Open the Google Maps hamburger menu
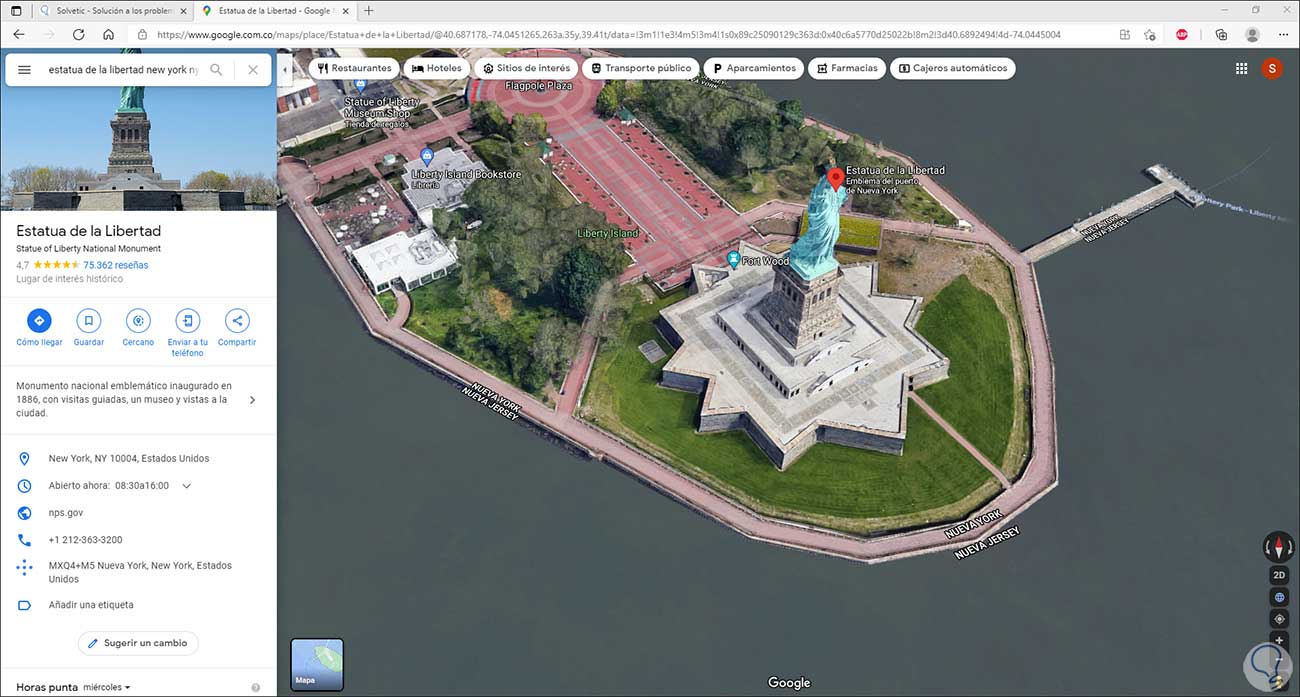Image resolution: width=1300 pixels, height=697 pixels. (x=25, y=70)
